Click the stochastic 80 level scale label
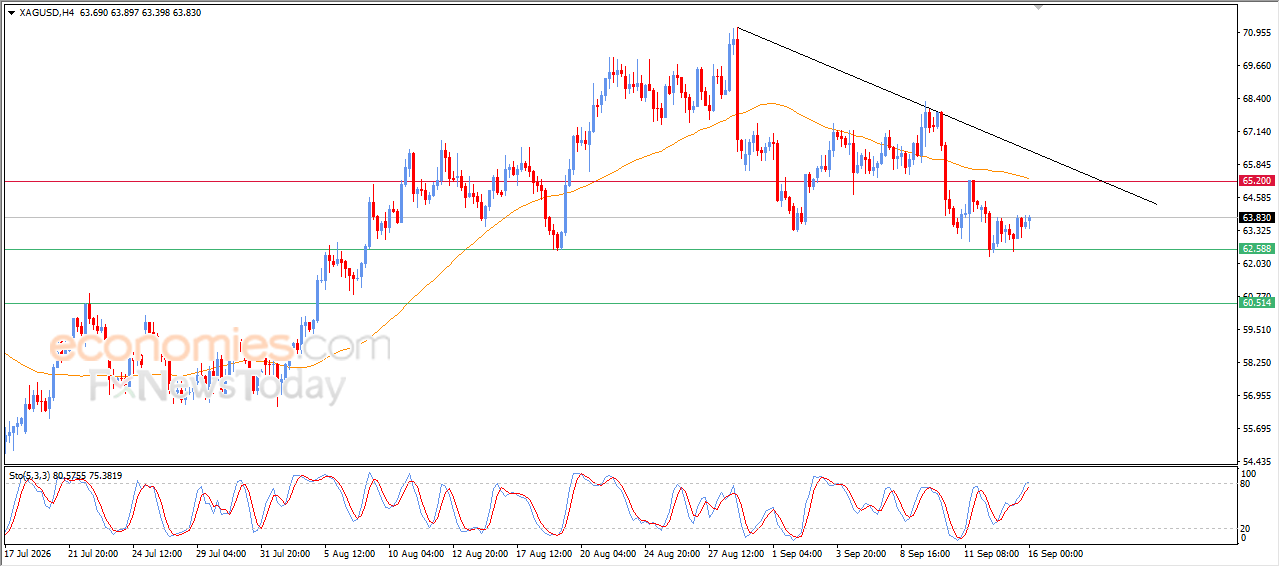Viewport: 1280px width, 567px height. 1246,484
